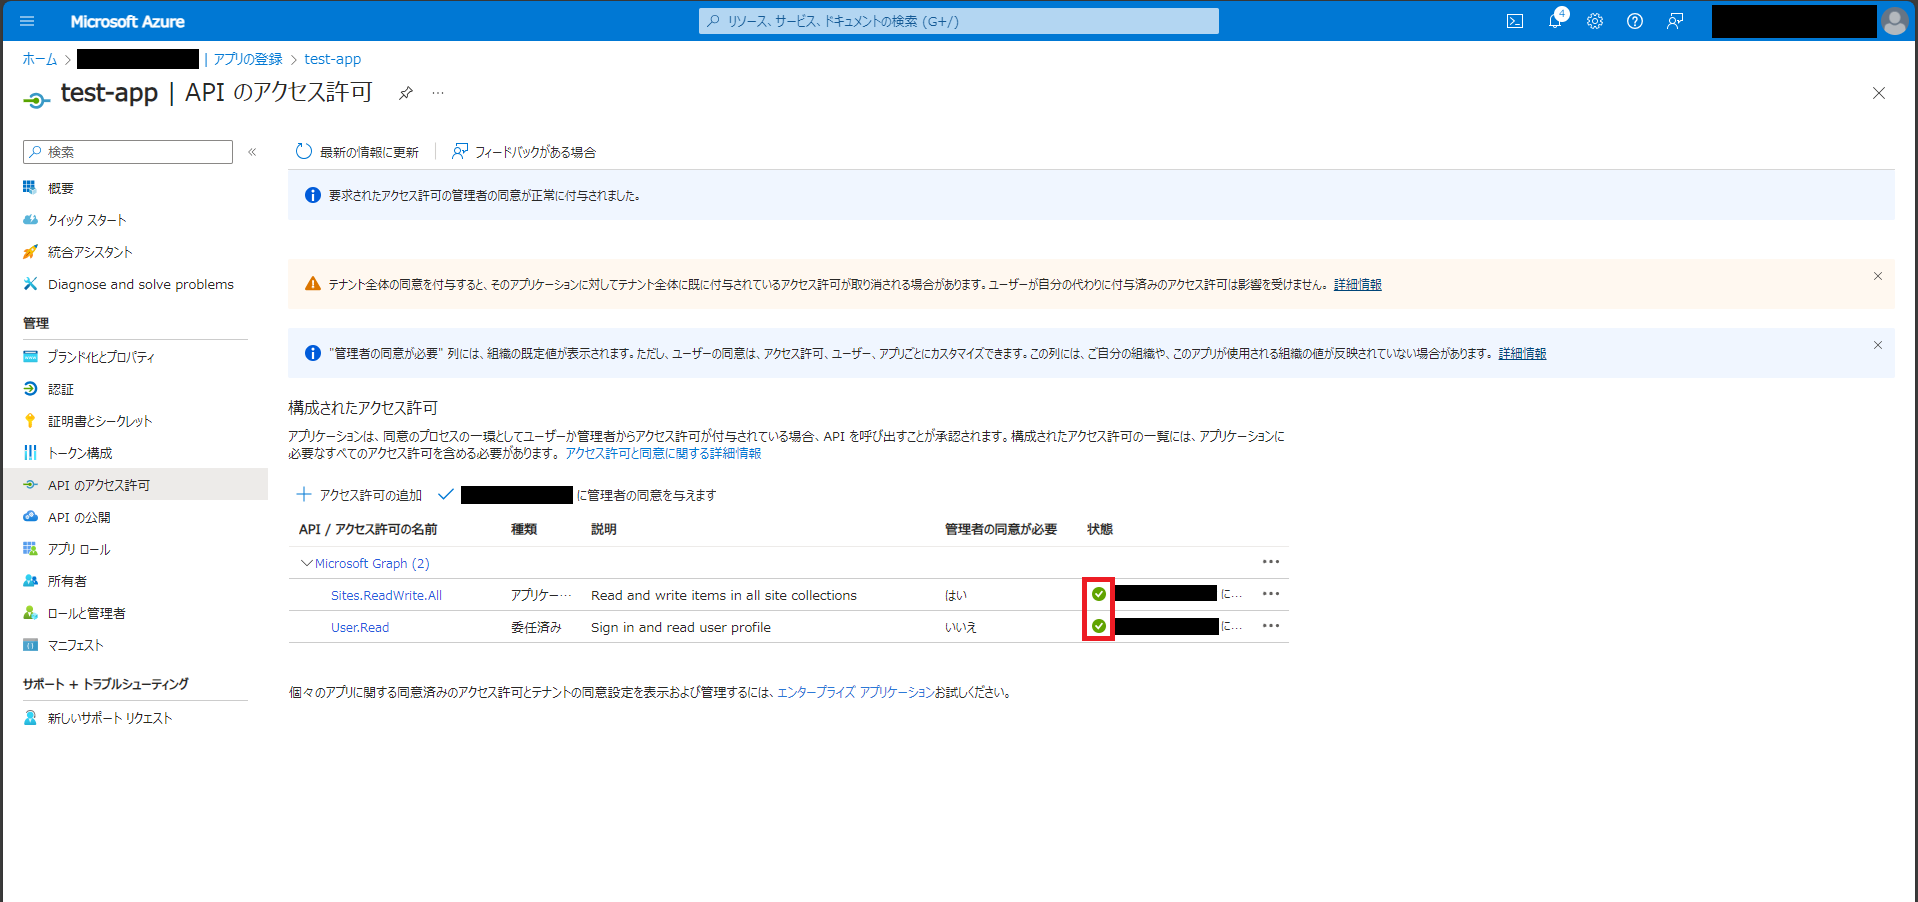This screenshot has height=902, width=1918.
Task: Collapse the Microsoft Graph (2) group
Action: pos(306,563)
